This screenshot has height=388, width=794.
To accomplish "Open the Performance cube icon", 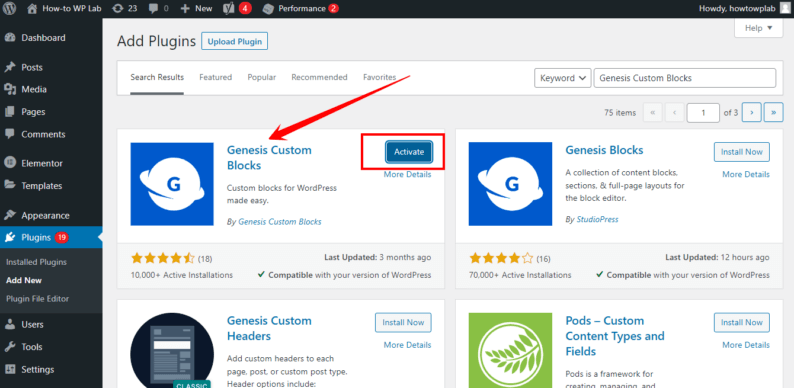I will (x=268, y=9).
